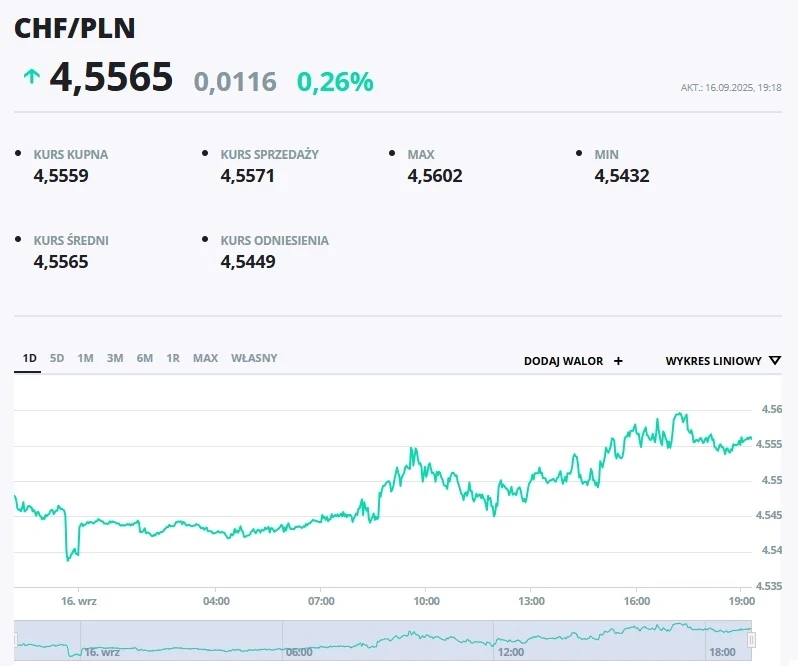Switch to the 6M range tab
This screenshot has width=798, height=666.
pos(145,358)
